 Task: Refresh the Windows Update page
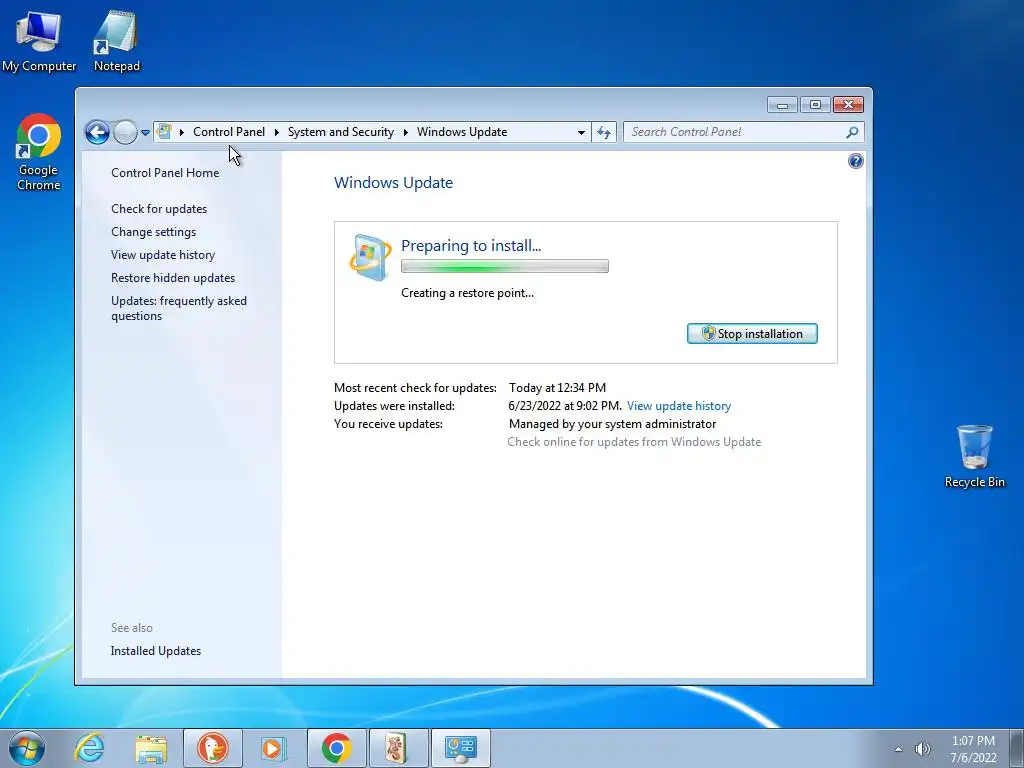[604, 132]
